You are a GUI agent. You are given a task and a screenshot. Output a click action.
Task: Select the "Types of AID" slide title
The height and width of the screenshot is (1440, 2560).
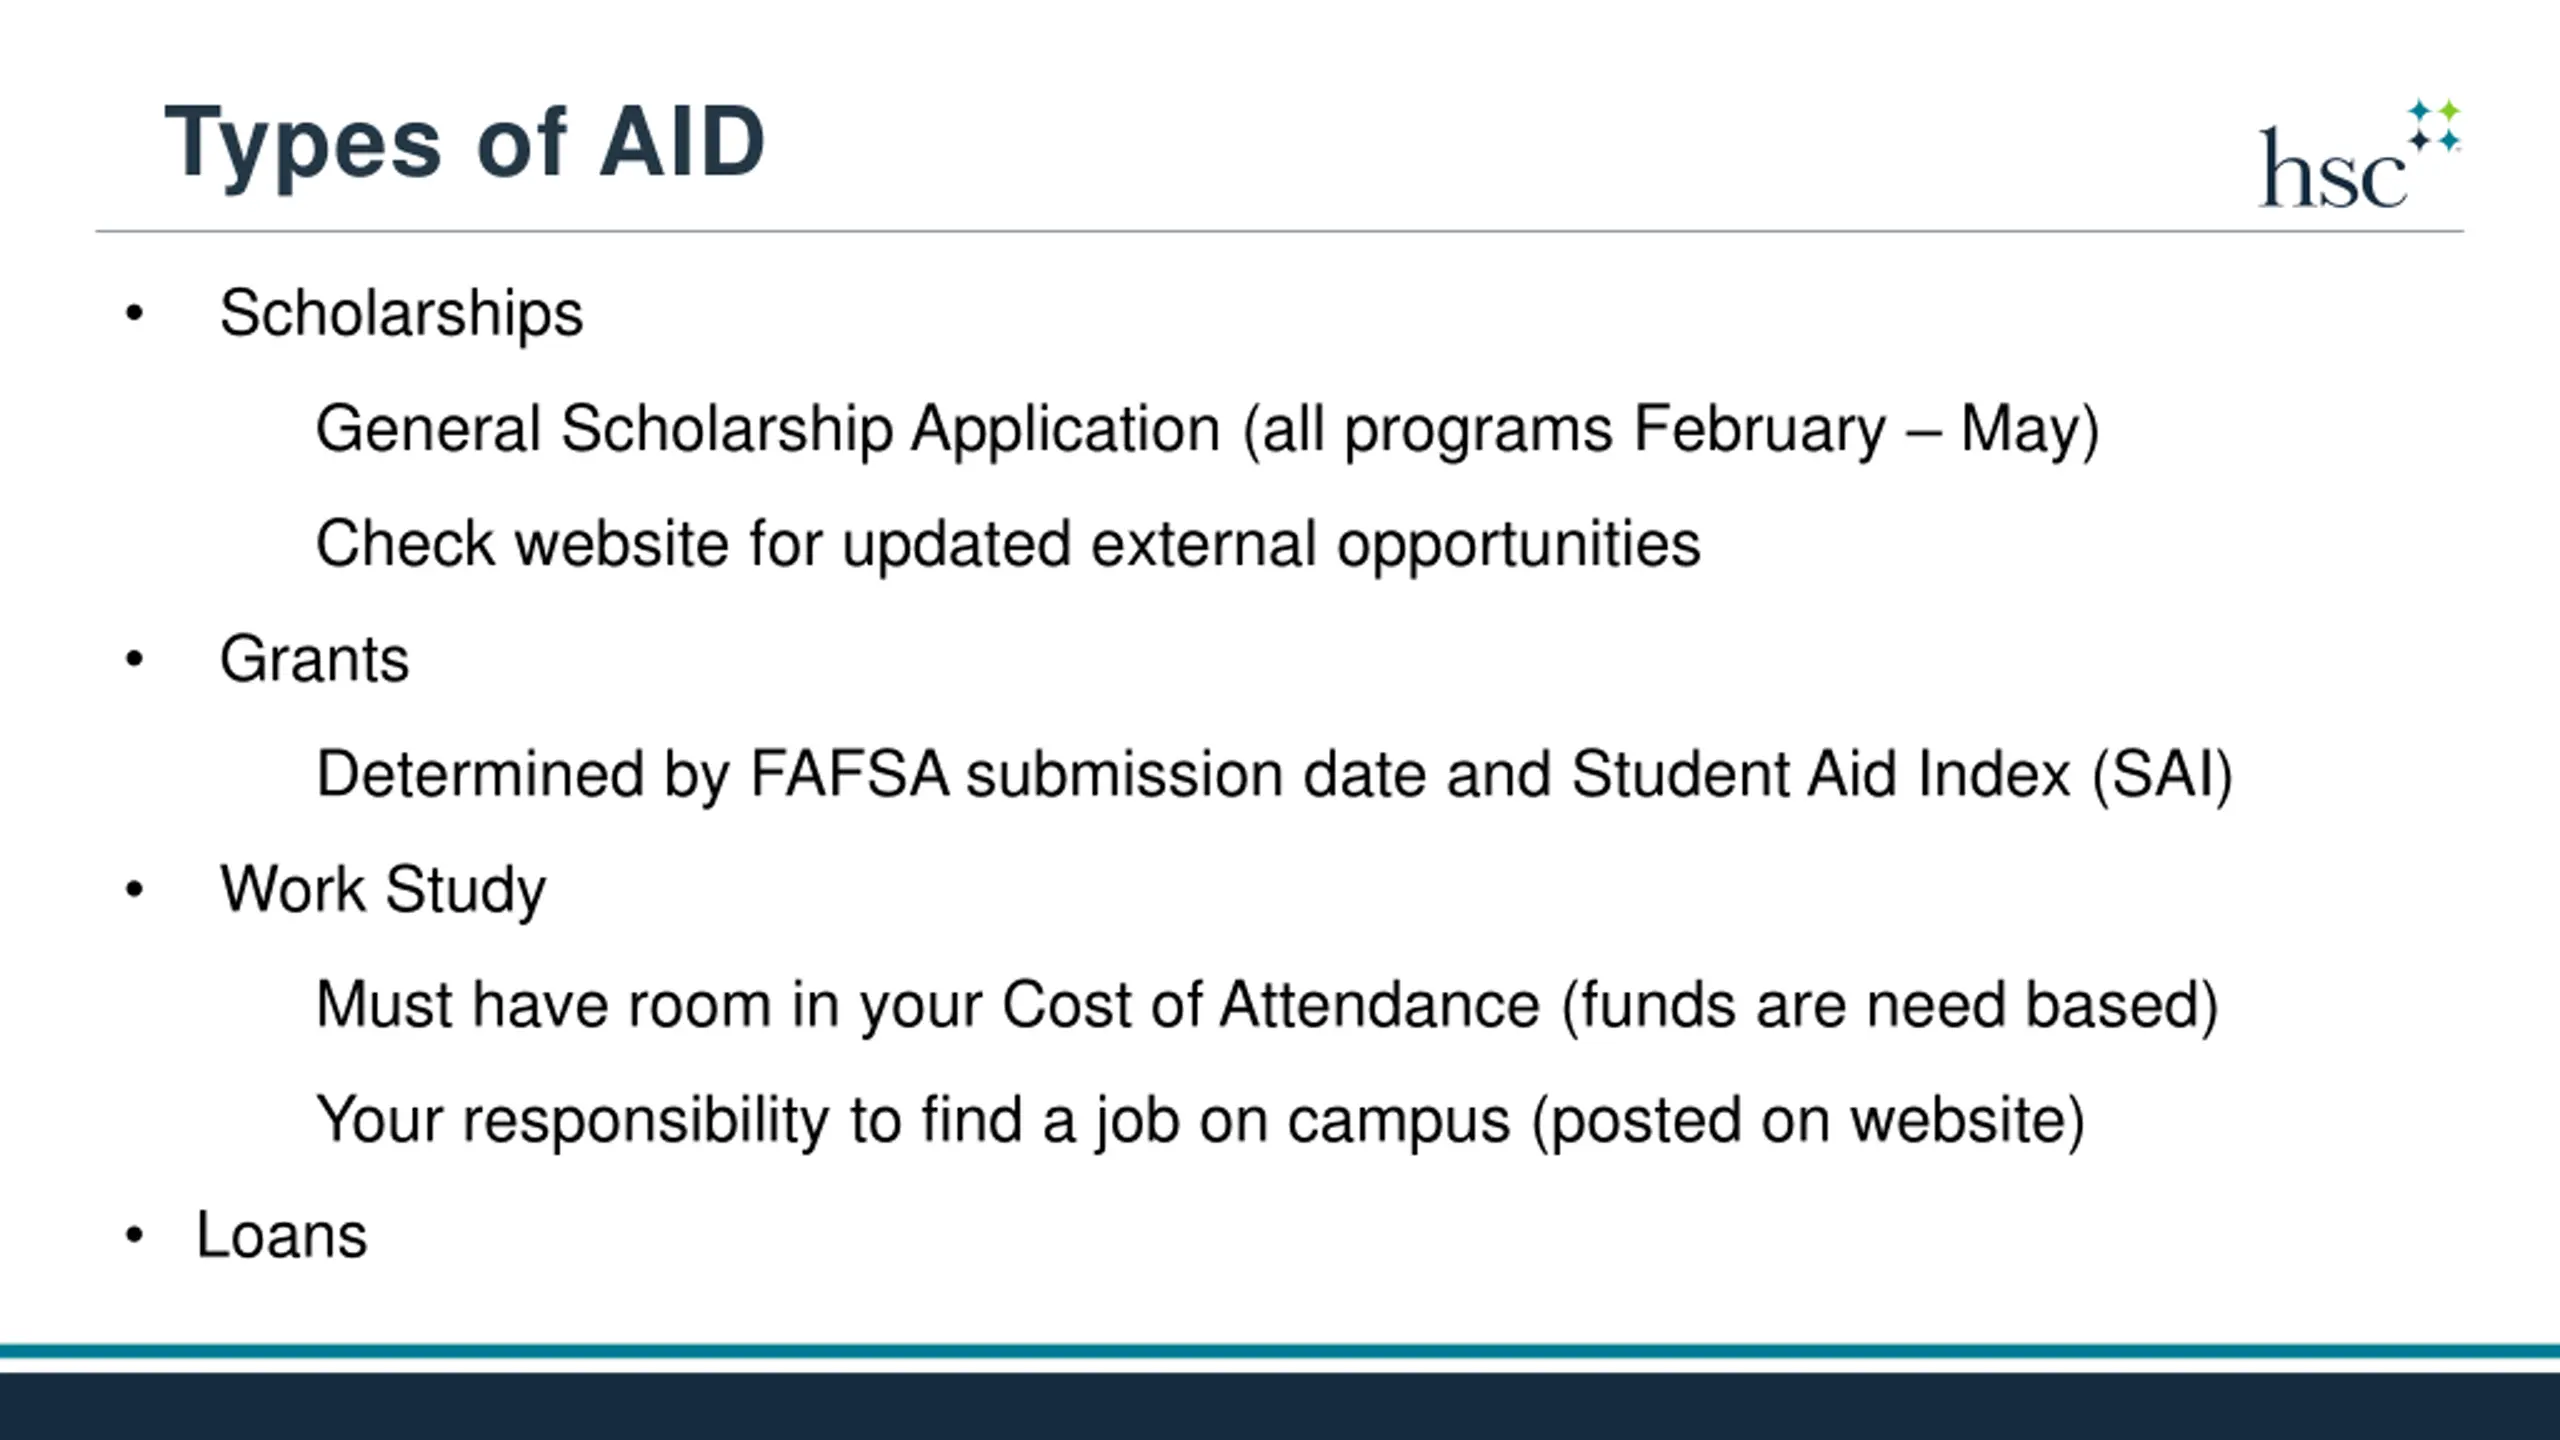(465, 143)
